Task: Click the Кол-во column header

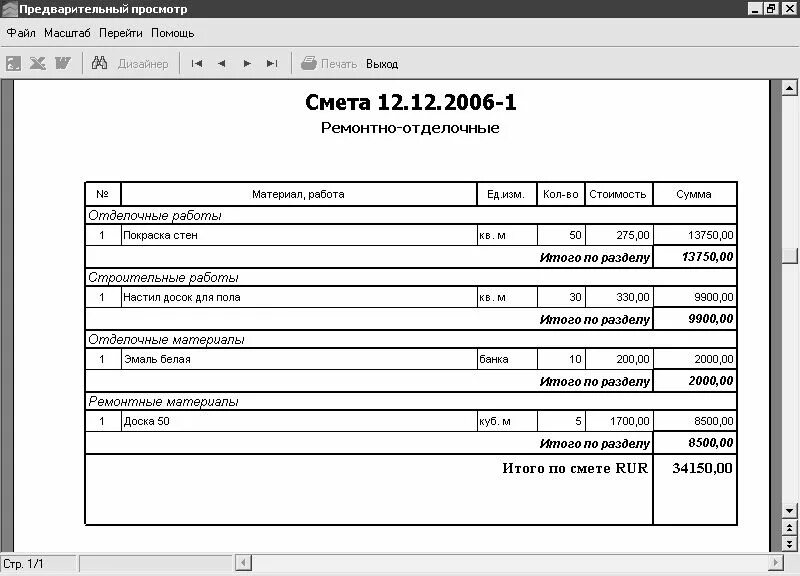Action: pyautogui.click(x=561, y=194)
